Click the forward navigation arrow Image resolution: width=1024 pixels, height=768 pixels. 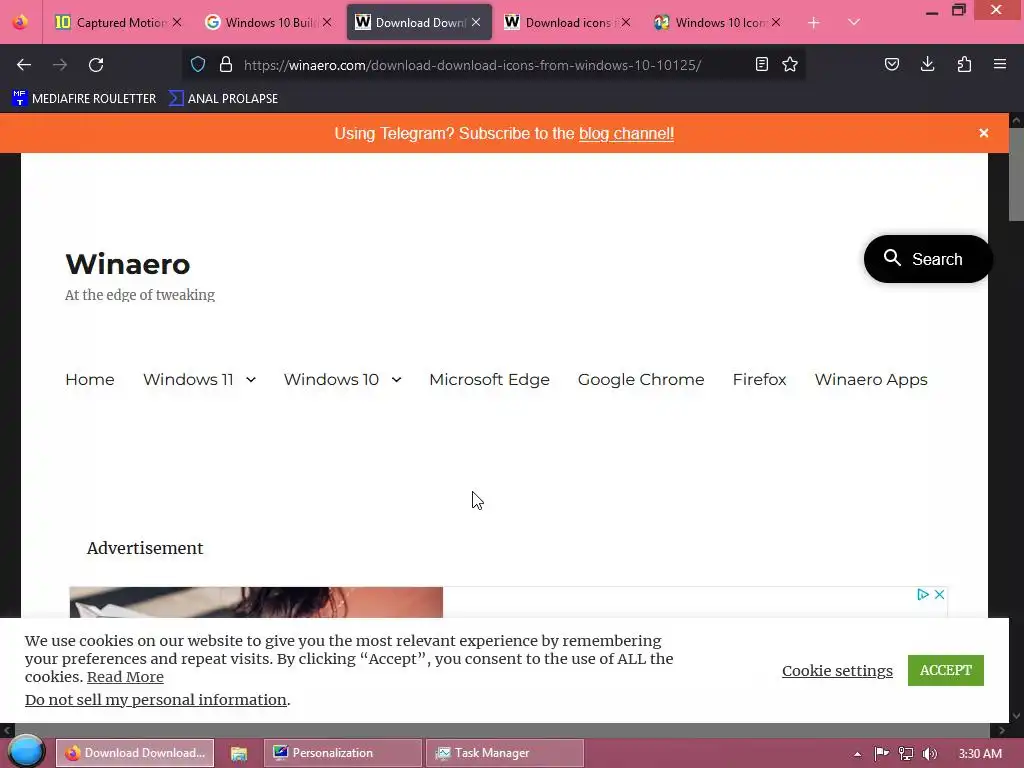point(60,65)
